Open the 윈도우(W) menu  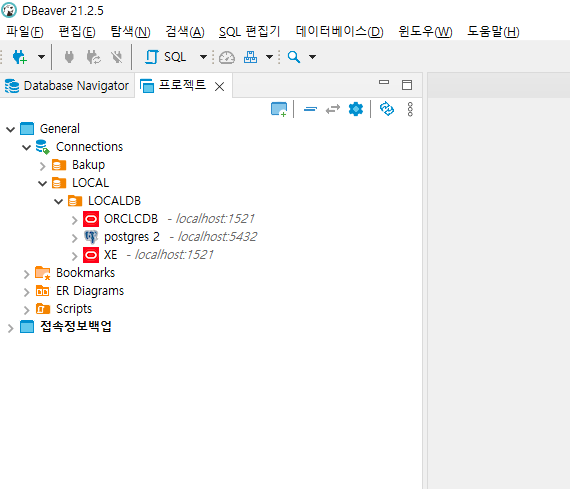tap(425, 32)
